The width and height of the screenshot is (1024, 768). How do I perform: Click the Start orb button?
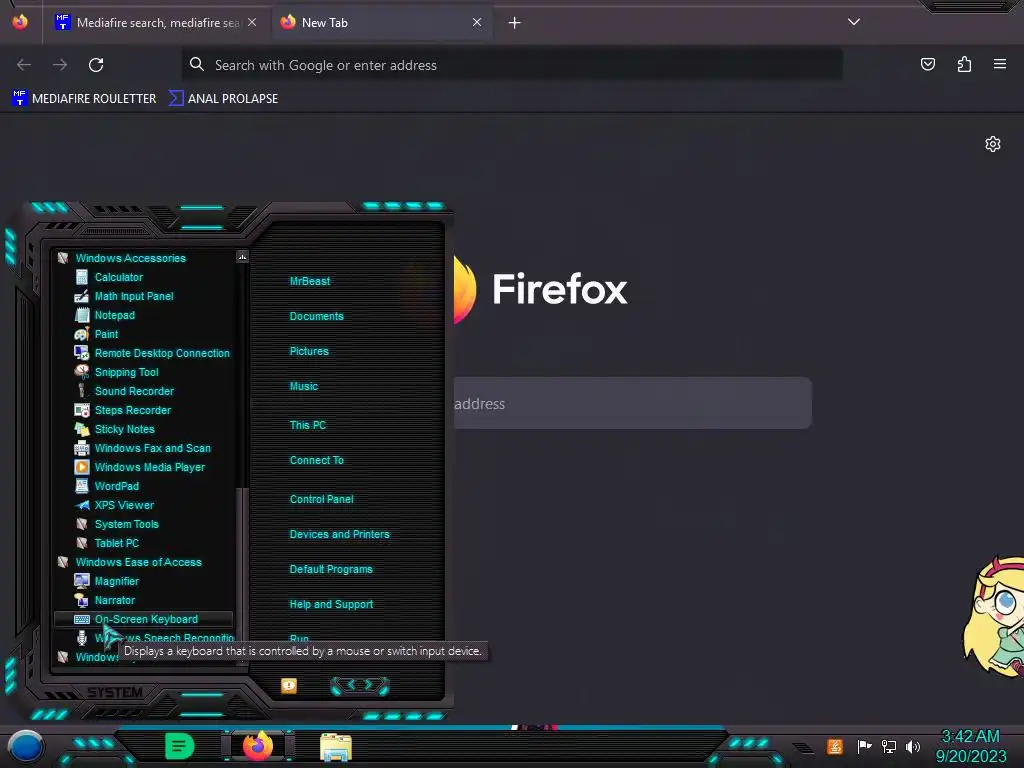26,748
